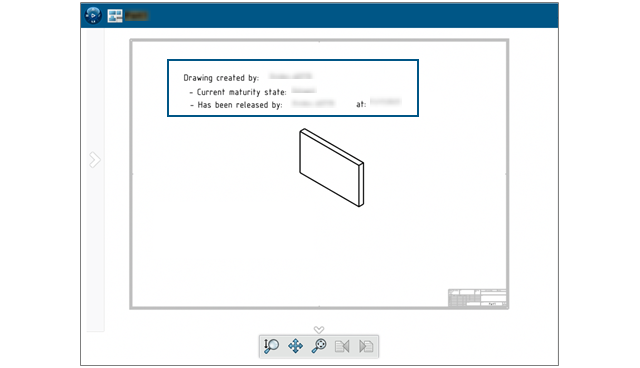Collapse the bottom toolbar with chevron
The image size is (640, 368).
tap(319, 329)
